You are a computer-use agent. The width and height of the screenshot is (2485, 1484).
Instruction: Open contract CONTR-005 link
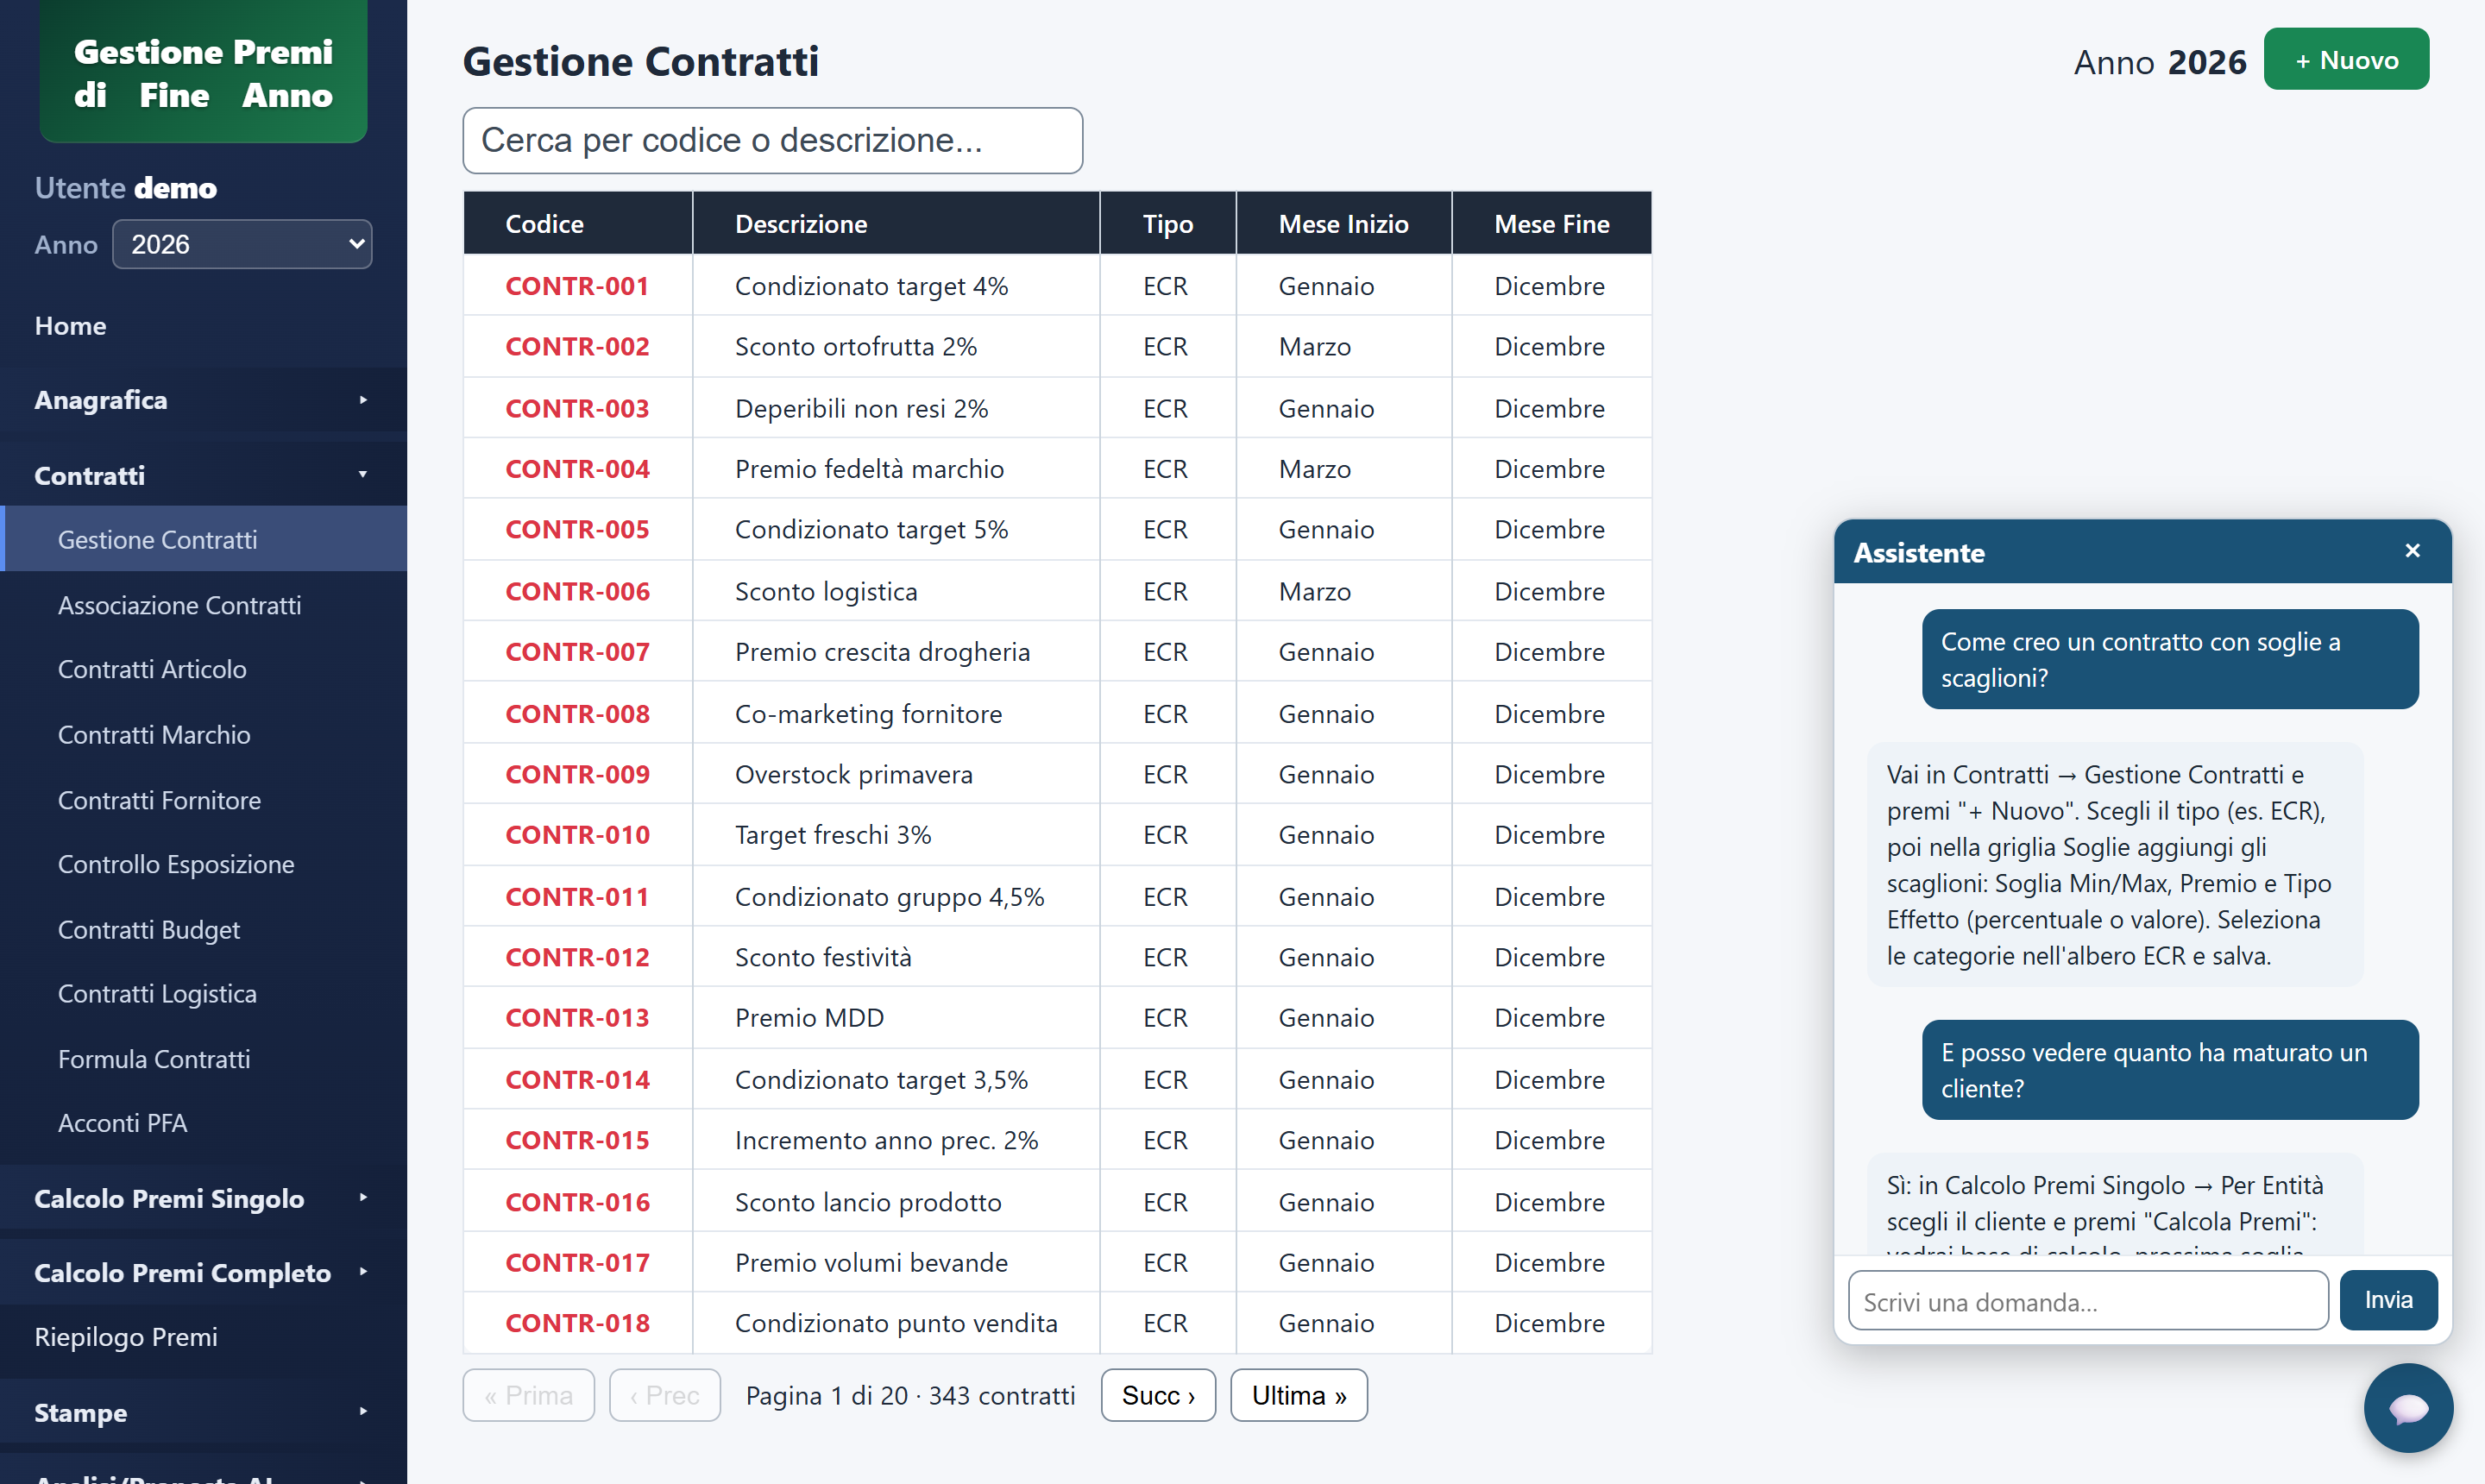[577, 530]
